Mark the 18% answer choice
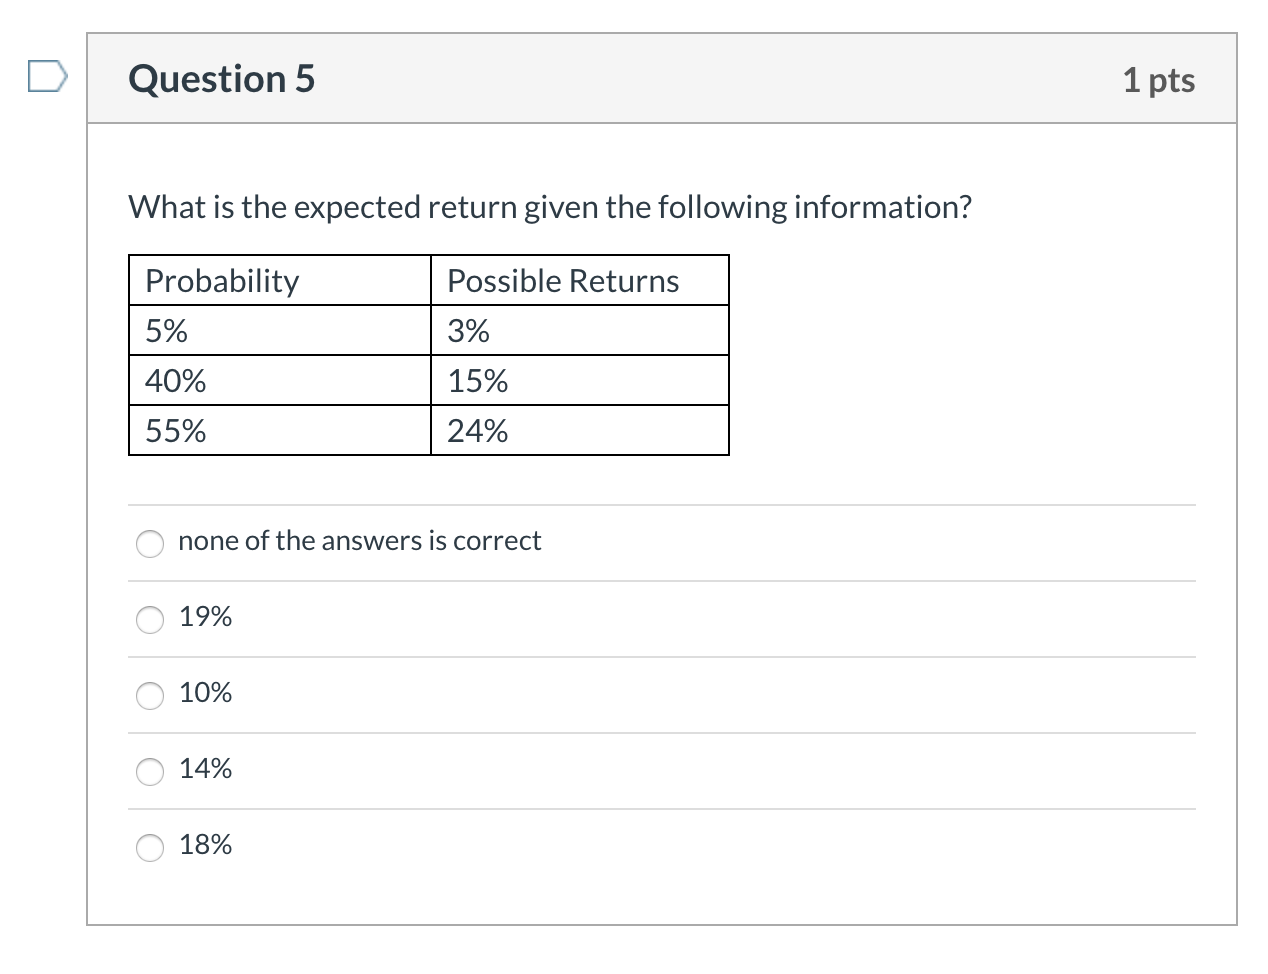Screen dimensions: 1268x974 pos(149,848)
